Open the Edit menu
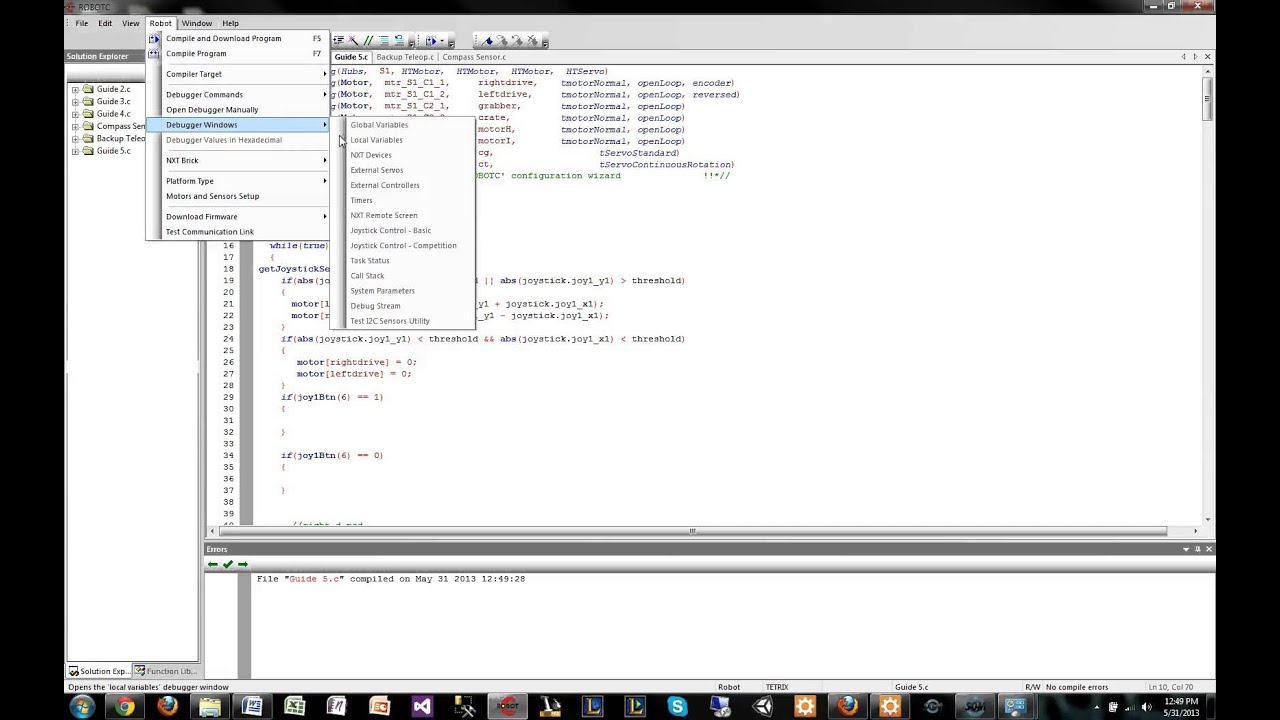1280x720 pixels. pos(105,23)
